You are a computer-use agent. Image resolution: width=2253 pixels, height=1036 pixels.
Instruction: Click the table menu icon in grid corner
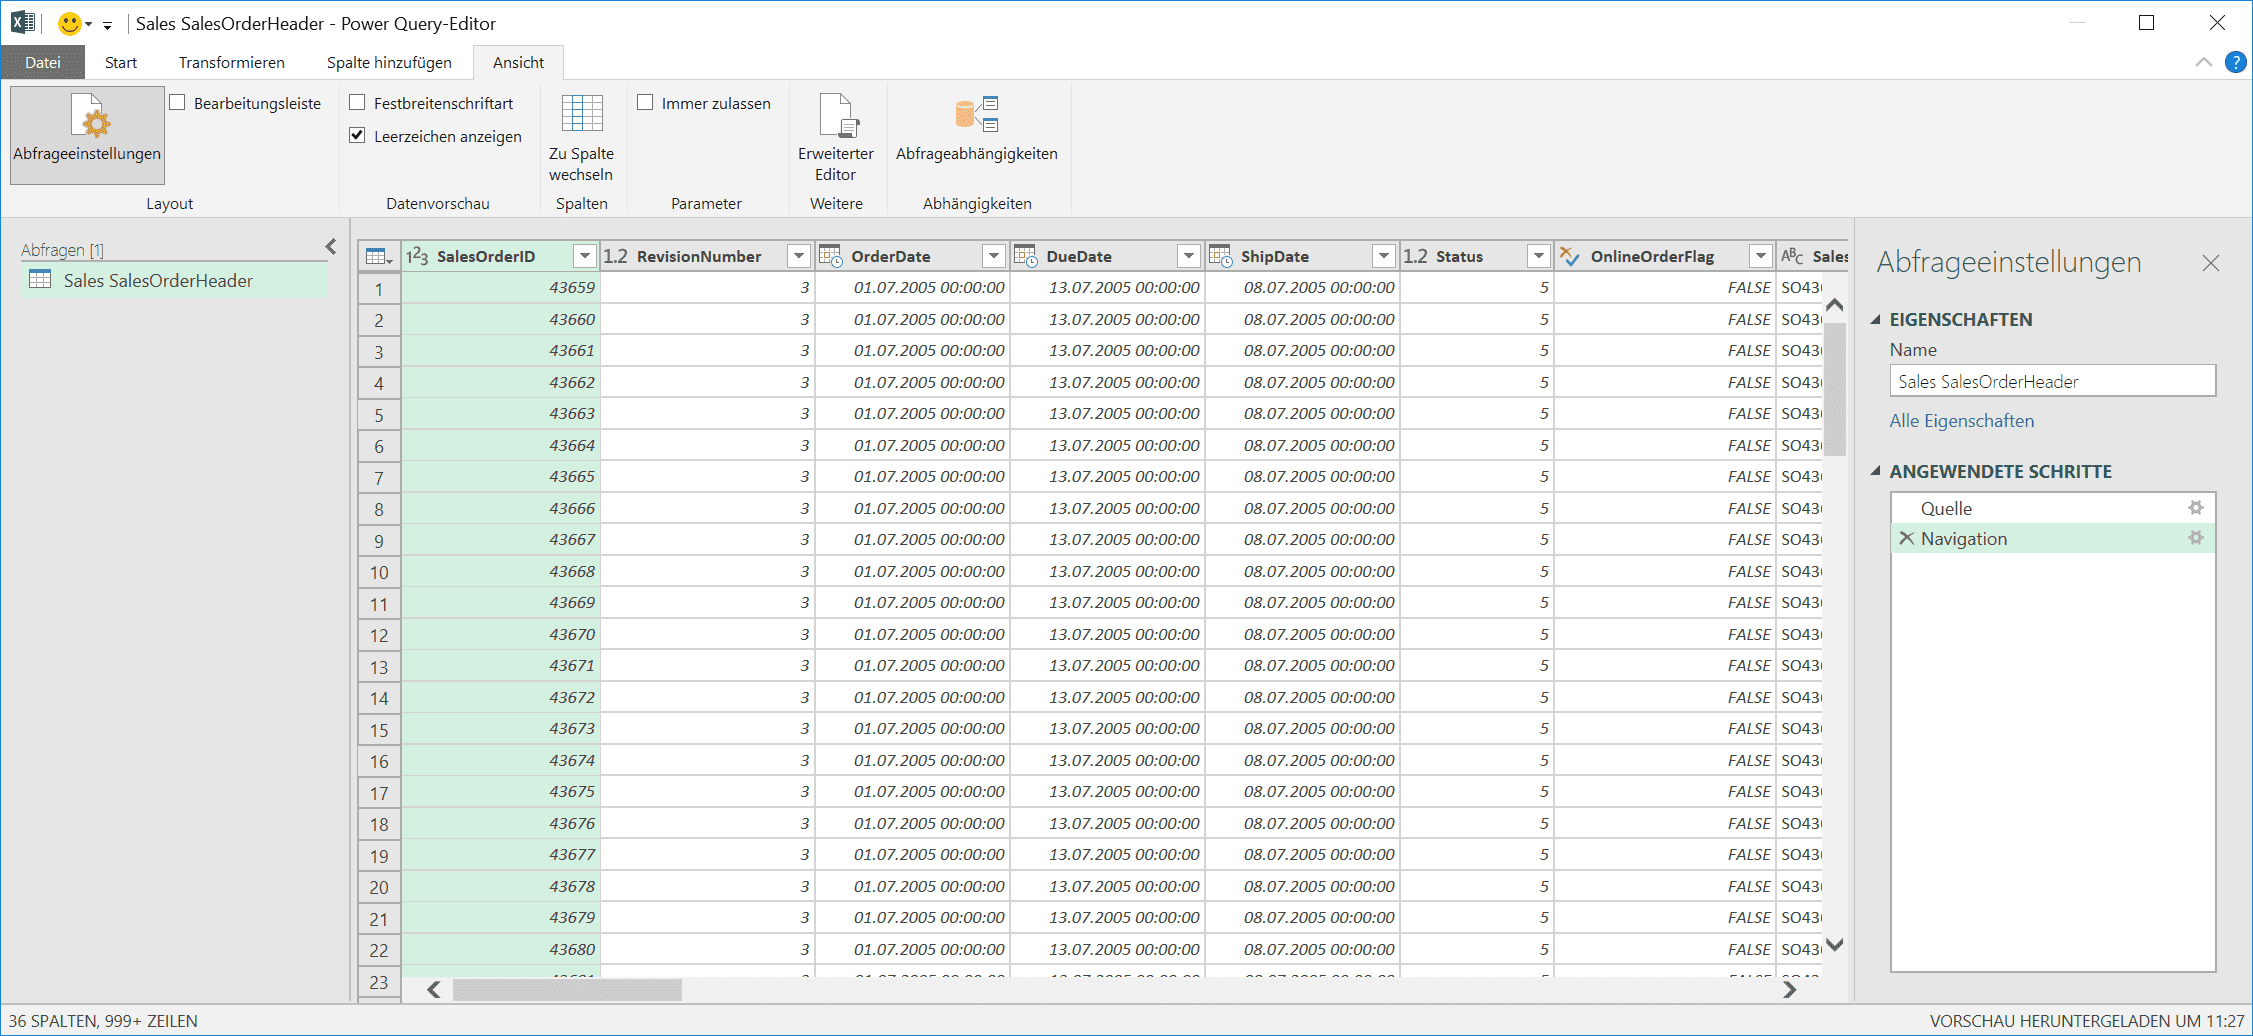click(379, 257)
